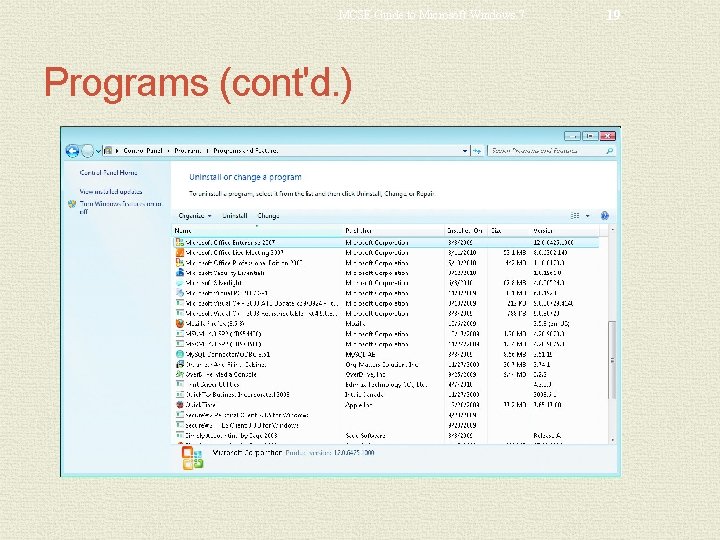Click the shield icon beside Turn Windows features
Image resolution: width=720 pixels, height=540 pixels.
[x=72, y=204]
